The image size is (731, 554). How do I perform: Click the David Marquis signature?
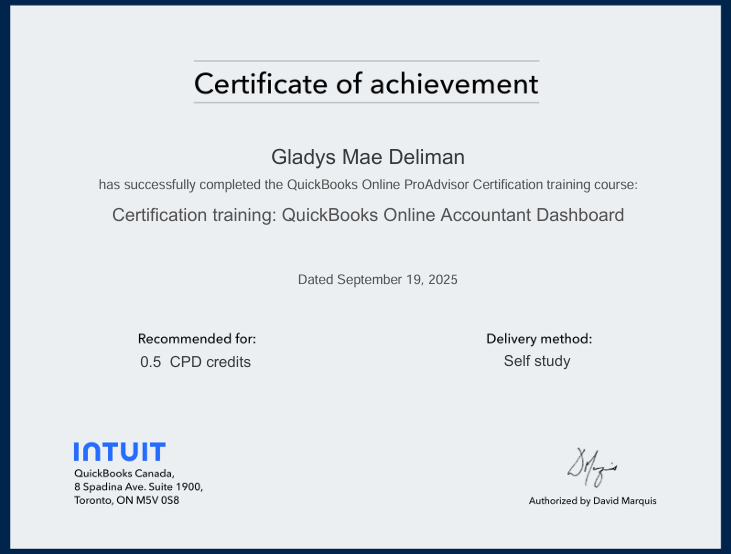592,468
